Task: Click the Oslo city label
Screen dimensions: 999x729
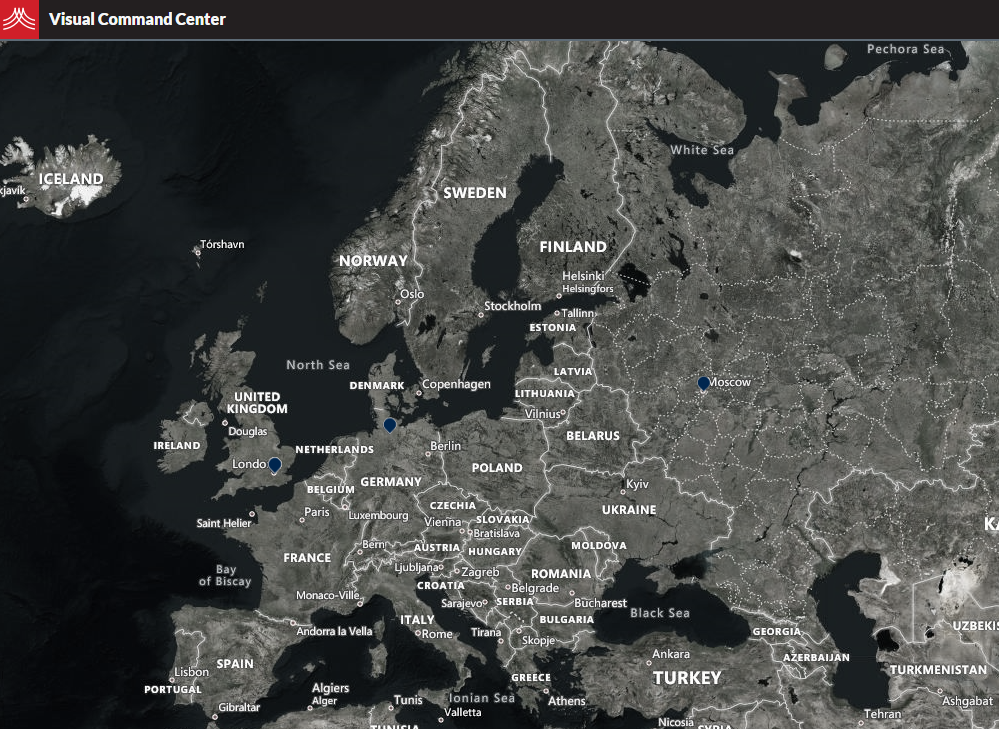Action: coord(412,295)
